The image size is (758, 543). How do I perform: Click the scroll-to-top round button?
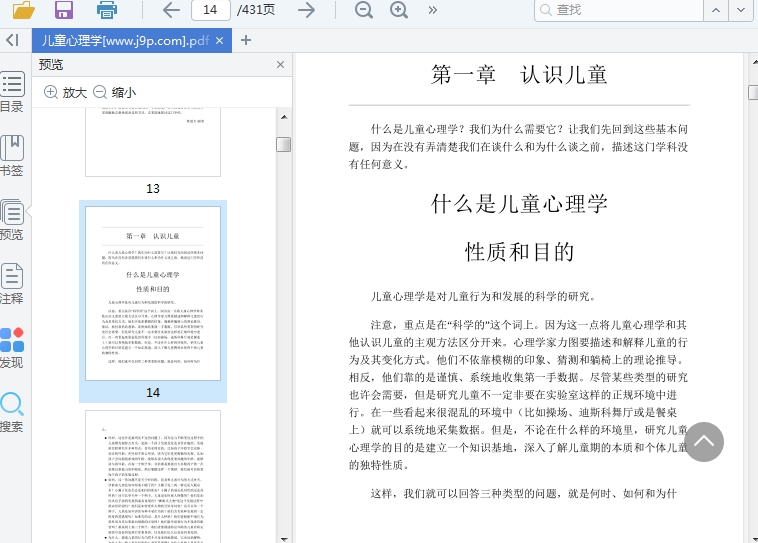704,441
